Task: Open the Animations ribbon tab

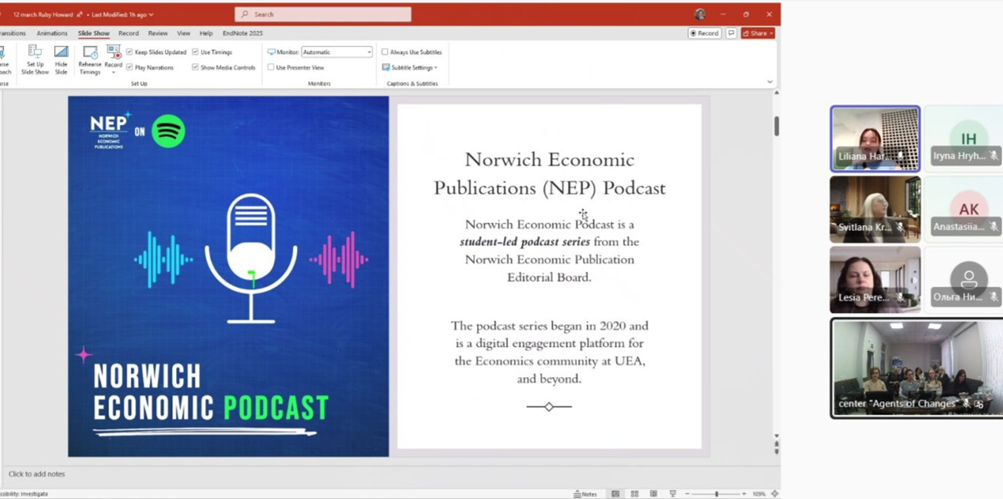Action: [52, 33]
